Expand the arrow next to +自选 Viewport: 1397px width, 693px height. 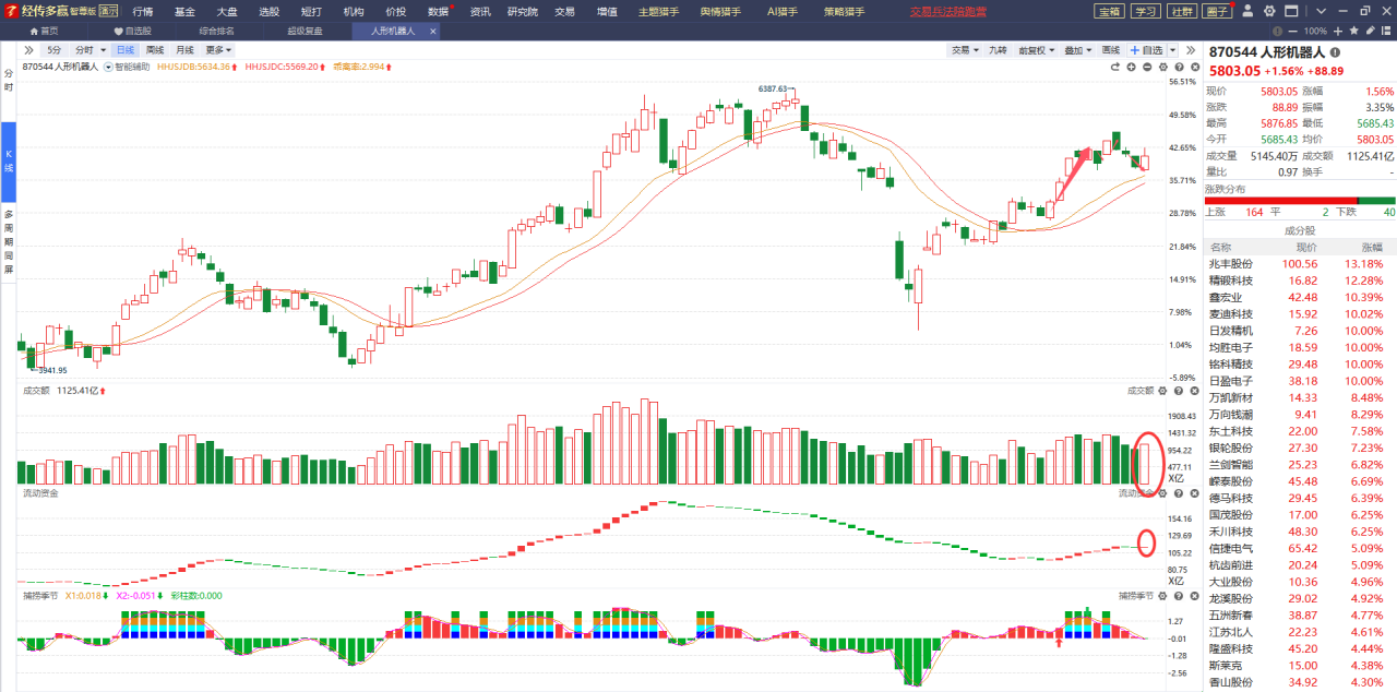(x=1172, y=50)
